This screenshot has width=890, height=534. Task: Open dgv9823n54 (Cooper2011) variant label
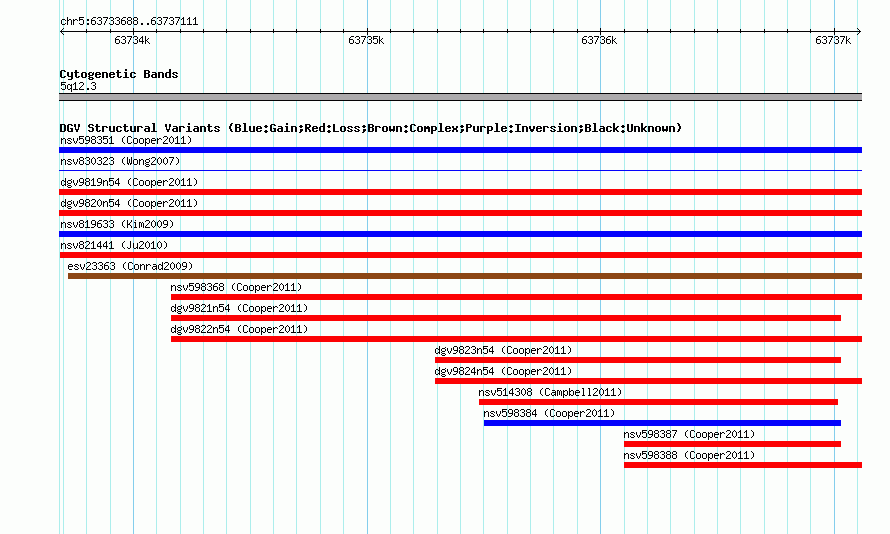tap(503, 350)
